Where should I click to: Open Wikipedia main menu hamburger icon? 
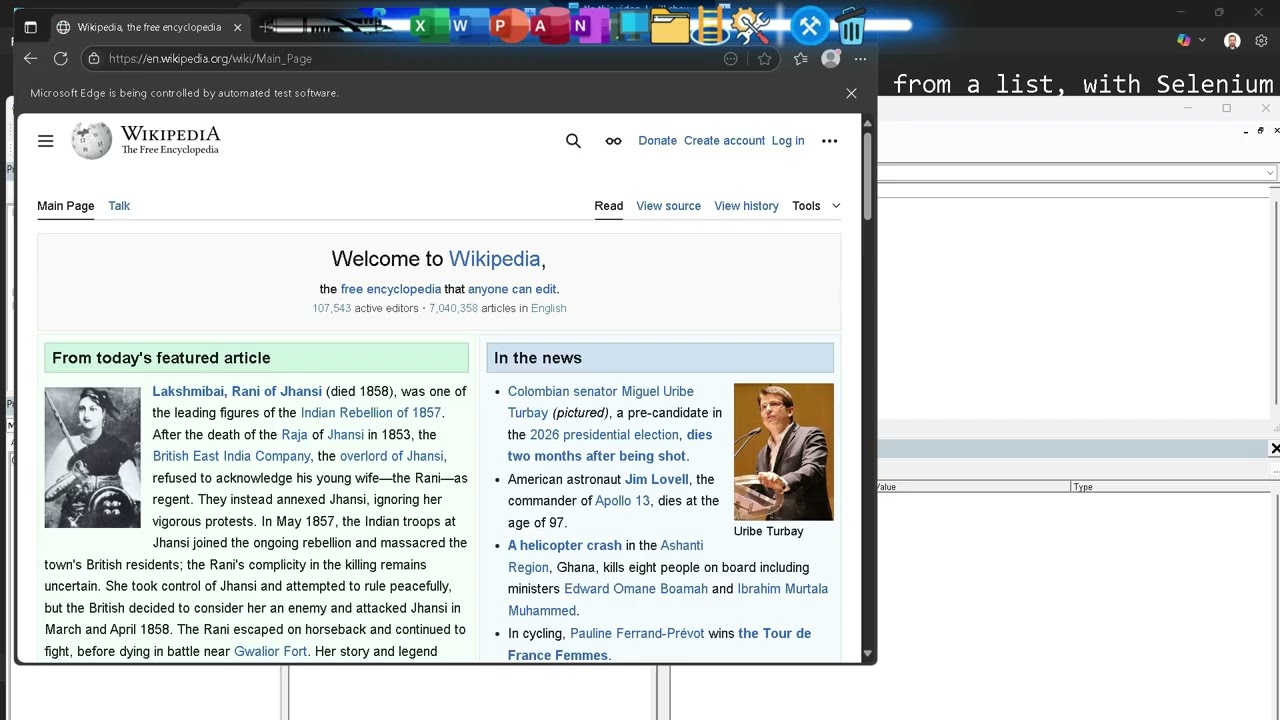(x=45, y=141)
